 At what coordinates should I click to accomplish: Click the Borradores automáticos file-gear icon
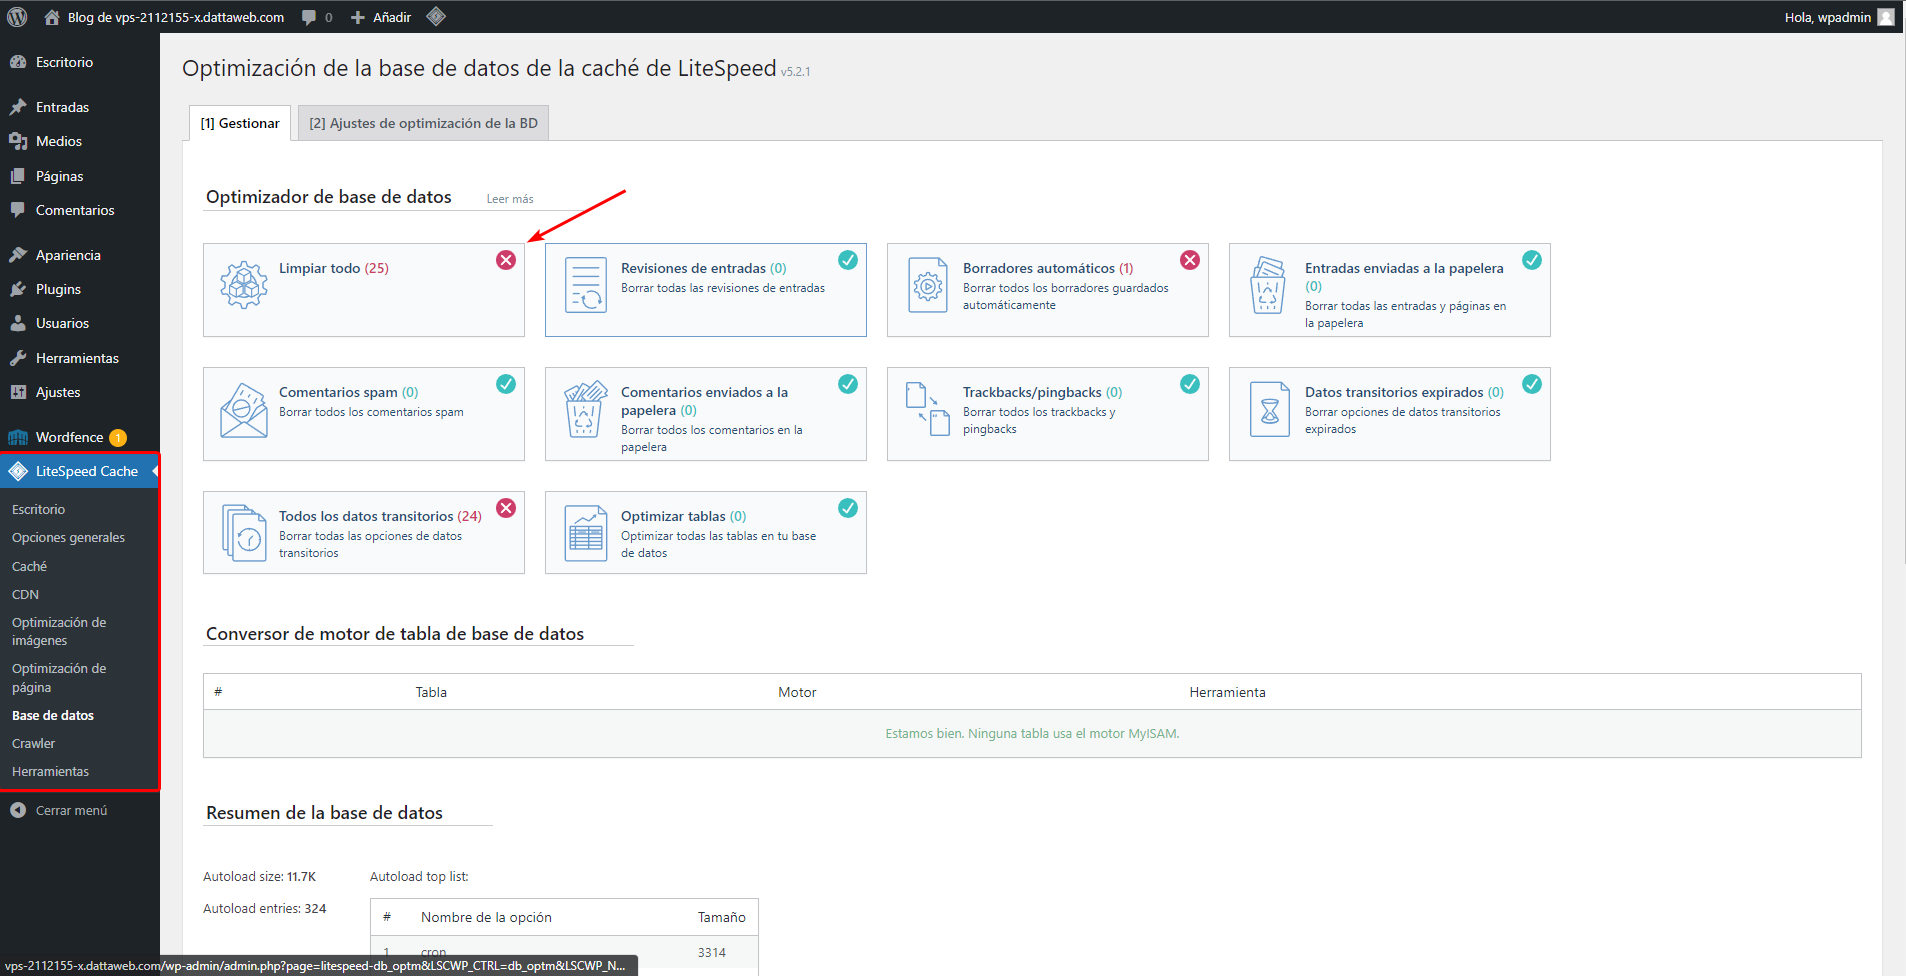(x=928, y=285)
